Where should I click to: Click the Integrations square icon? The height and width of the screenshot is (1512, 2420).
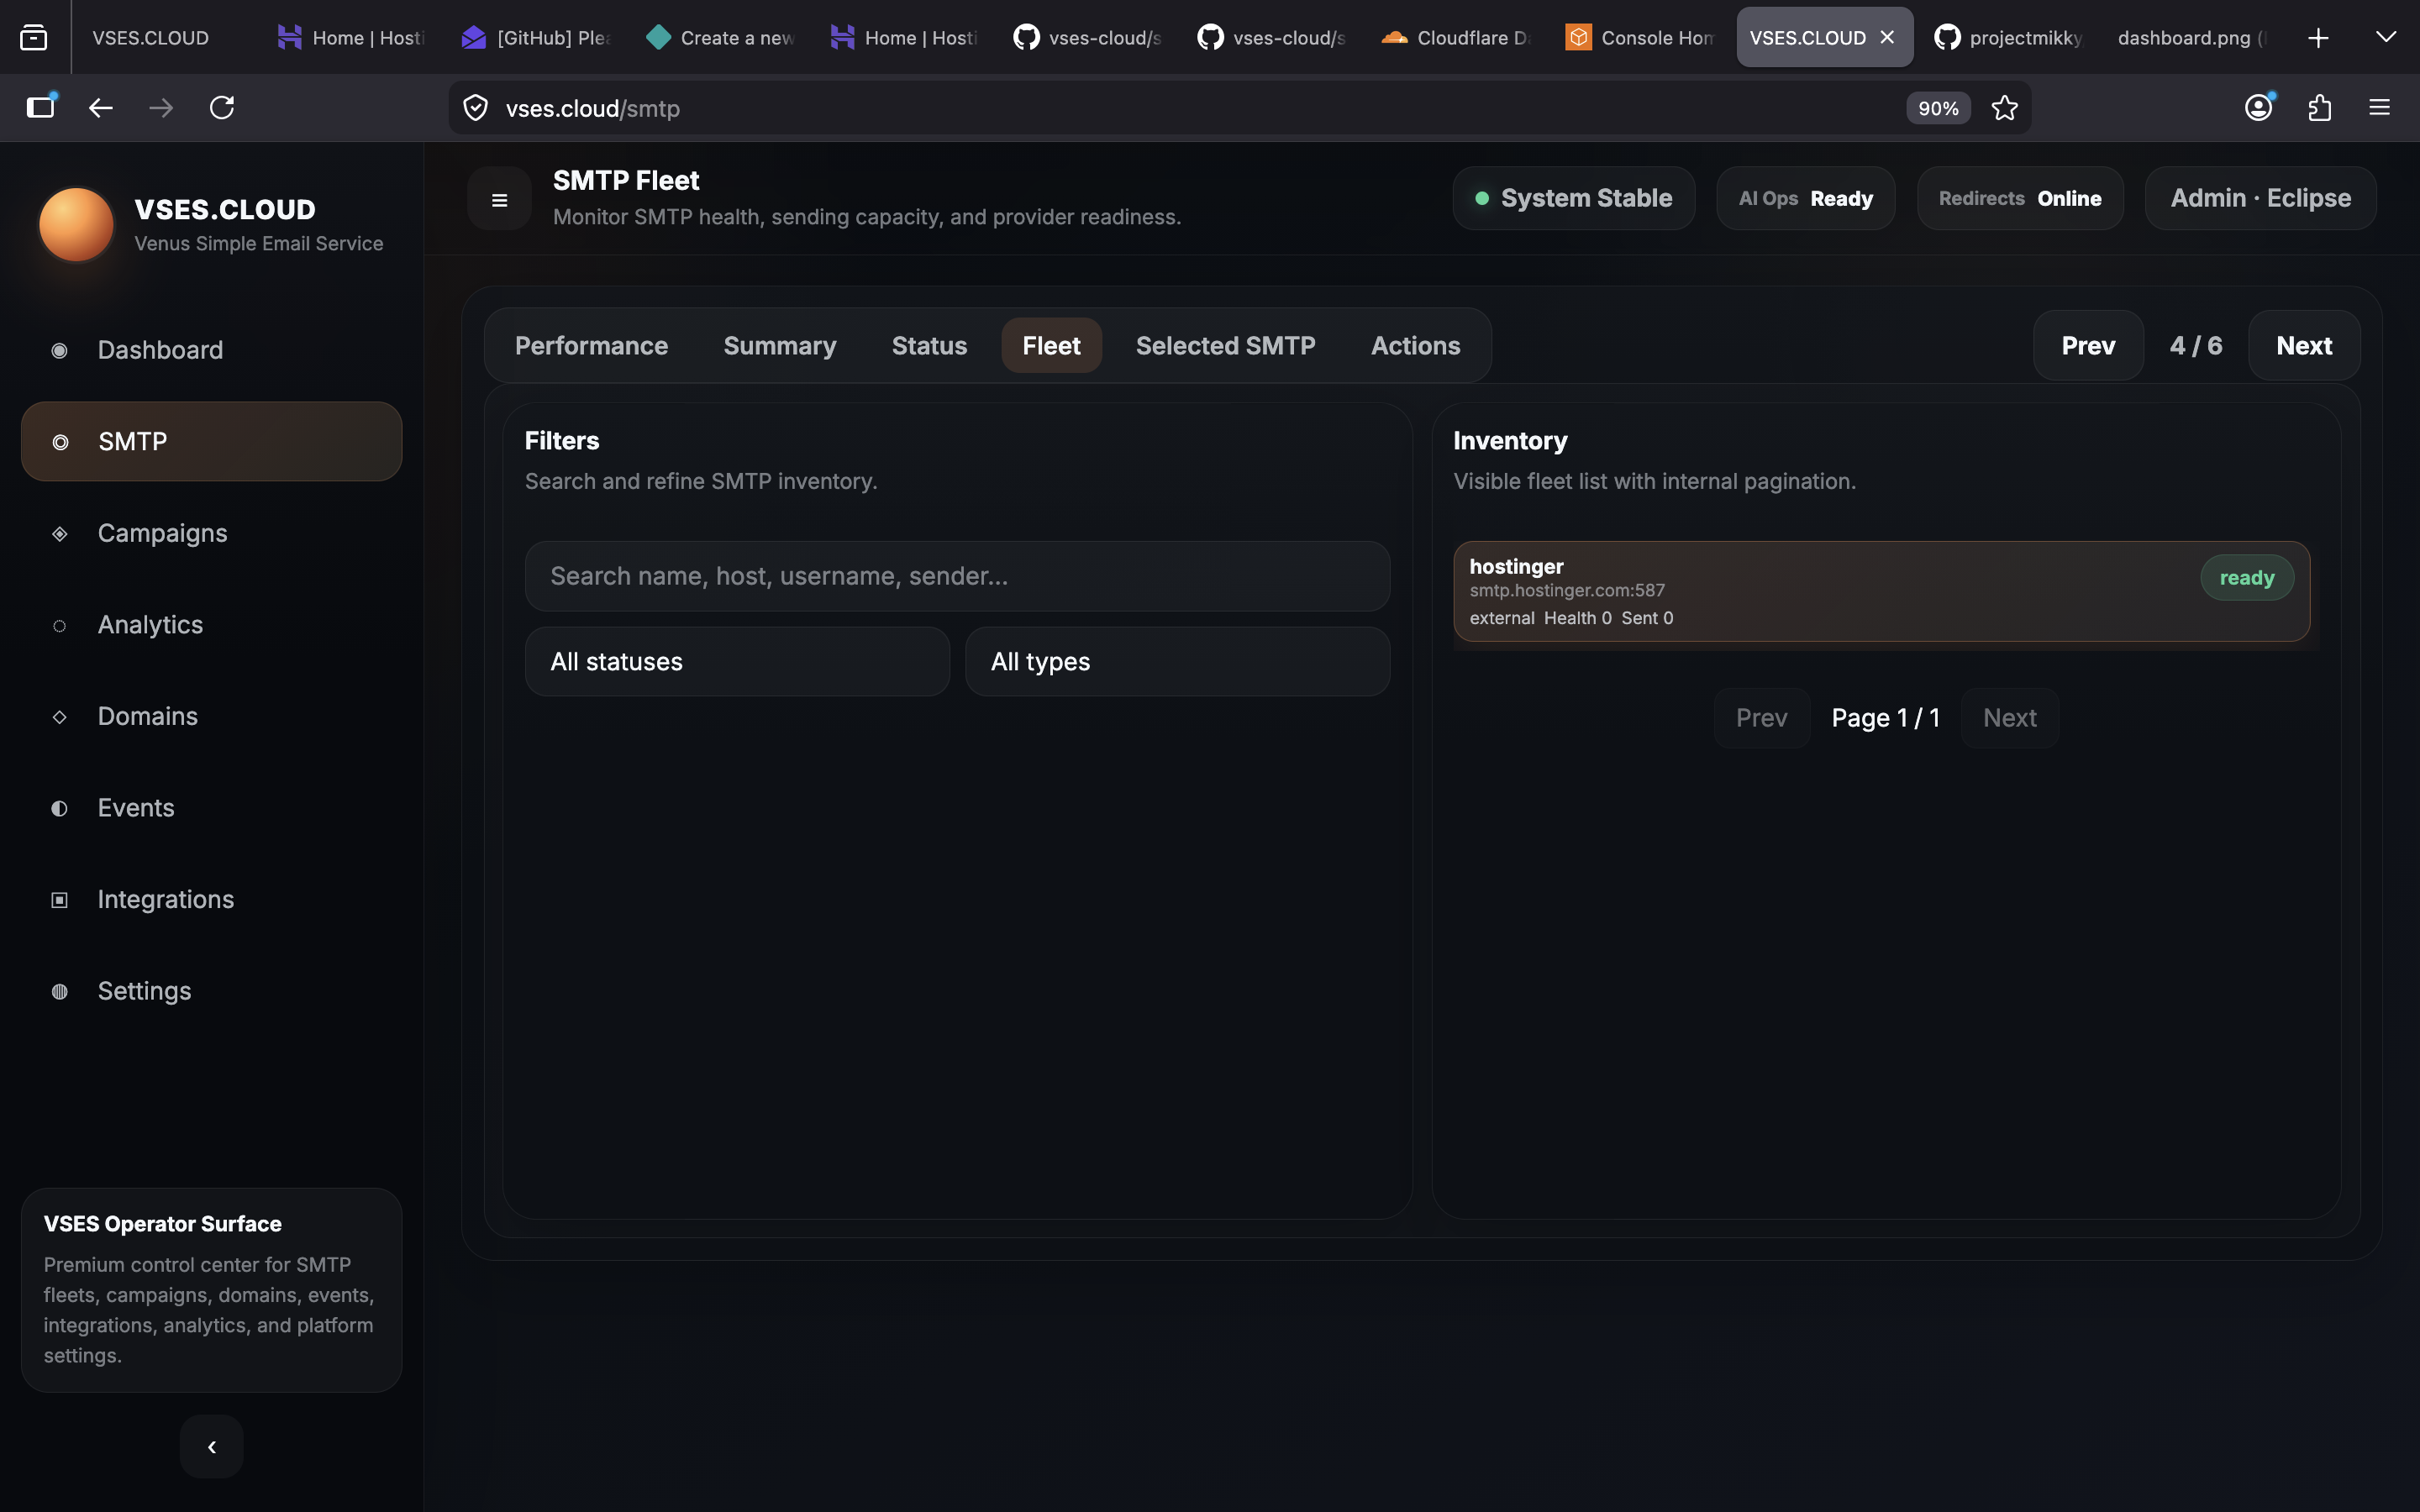click(60, 900)
